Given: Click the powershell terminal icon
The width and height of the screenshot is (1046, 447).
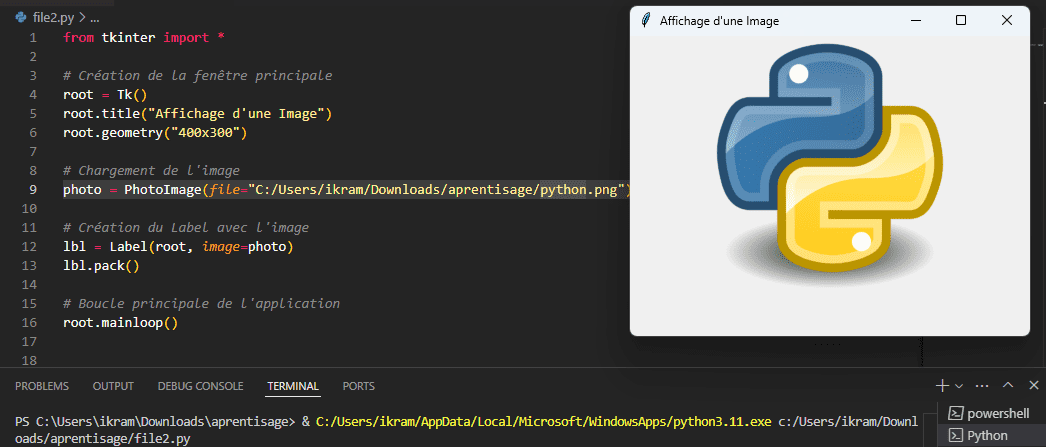Looking at the screenshot, I should pos(955,414).
